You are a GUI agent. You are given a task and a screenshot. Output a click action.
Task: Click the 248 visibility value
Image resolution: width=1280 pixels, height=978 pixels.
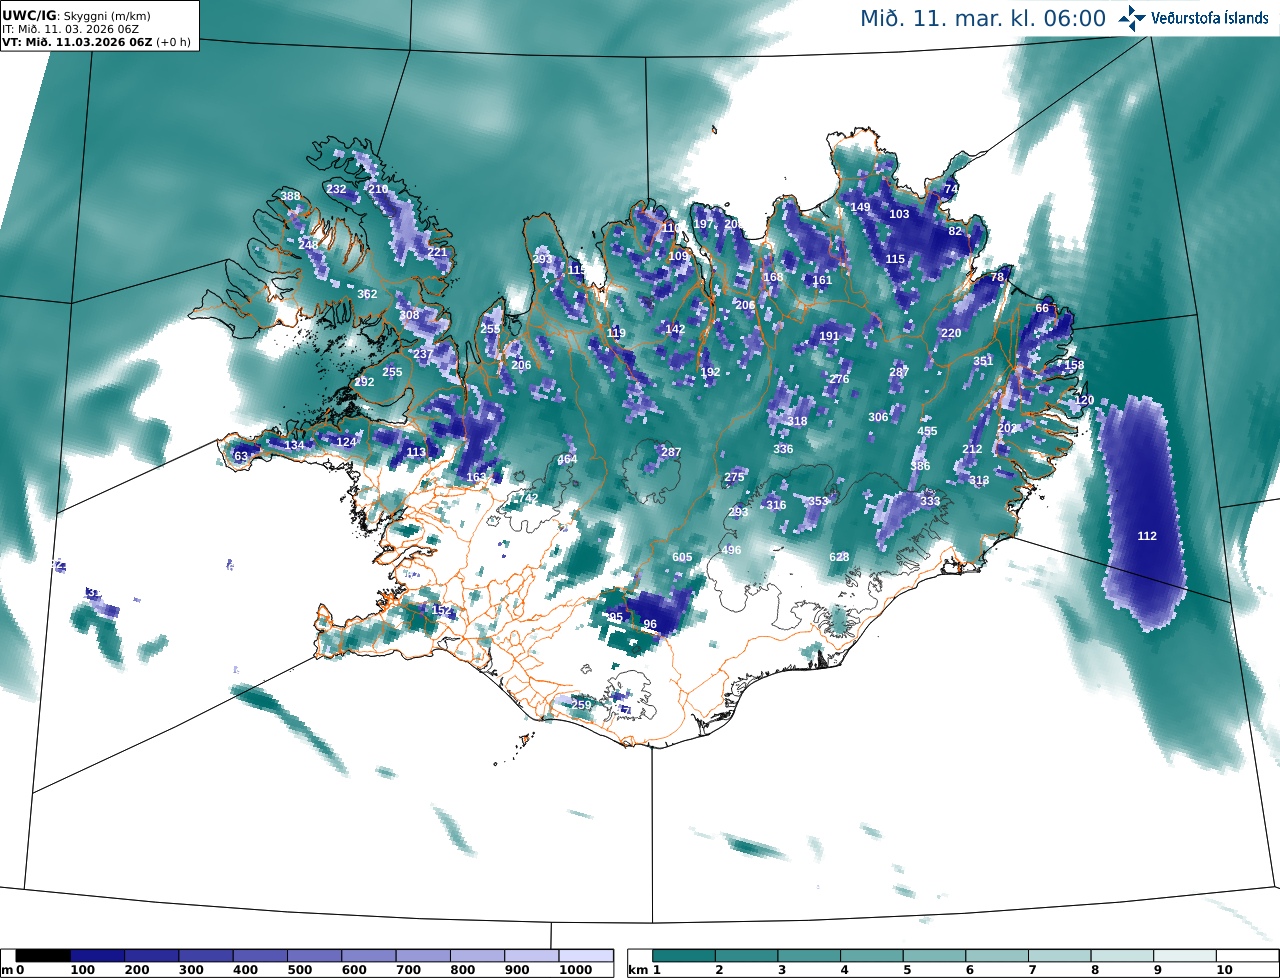(309, 245)
